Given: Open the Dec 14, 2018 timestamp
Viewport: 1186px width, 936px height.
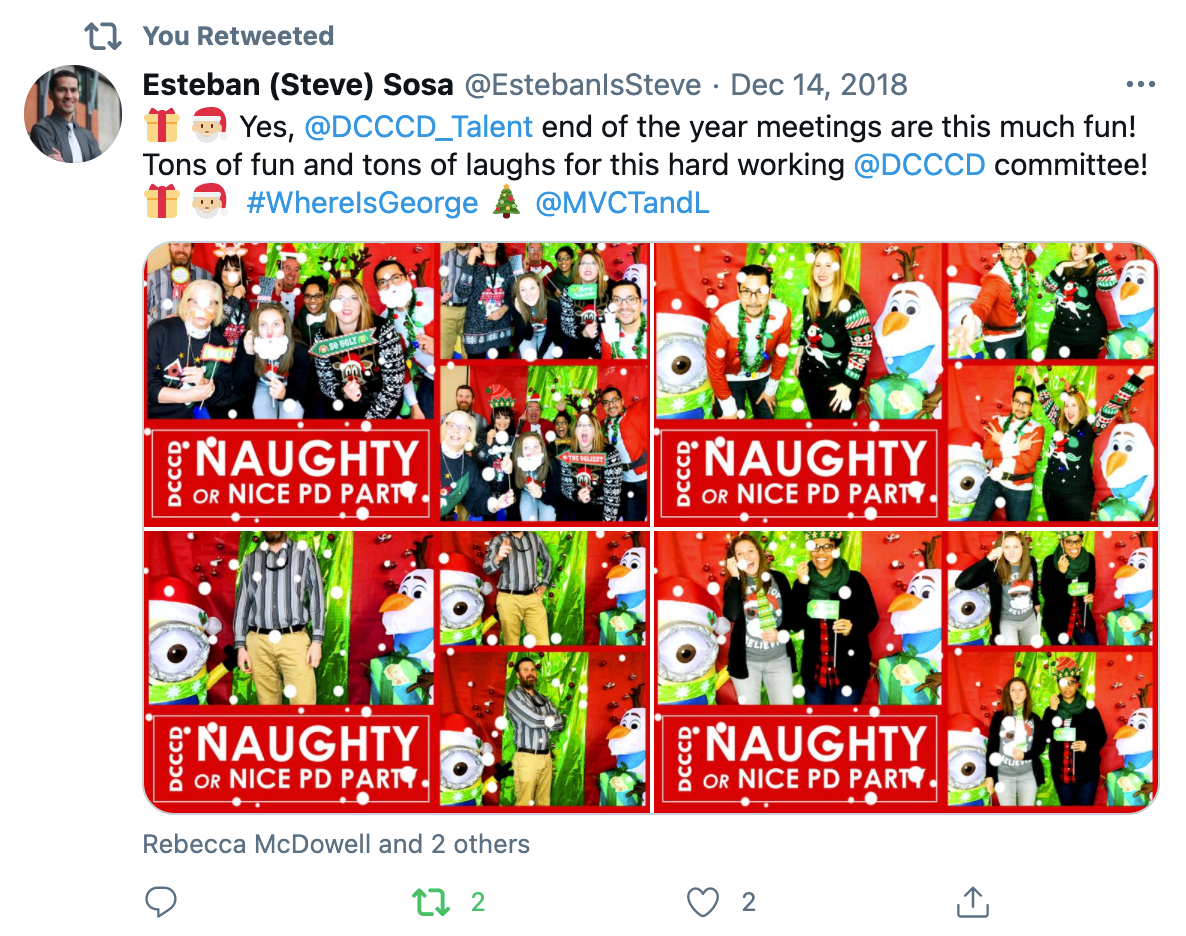Looking at the screenshot, I should [818, 85].
